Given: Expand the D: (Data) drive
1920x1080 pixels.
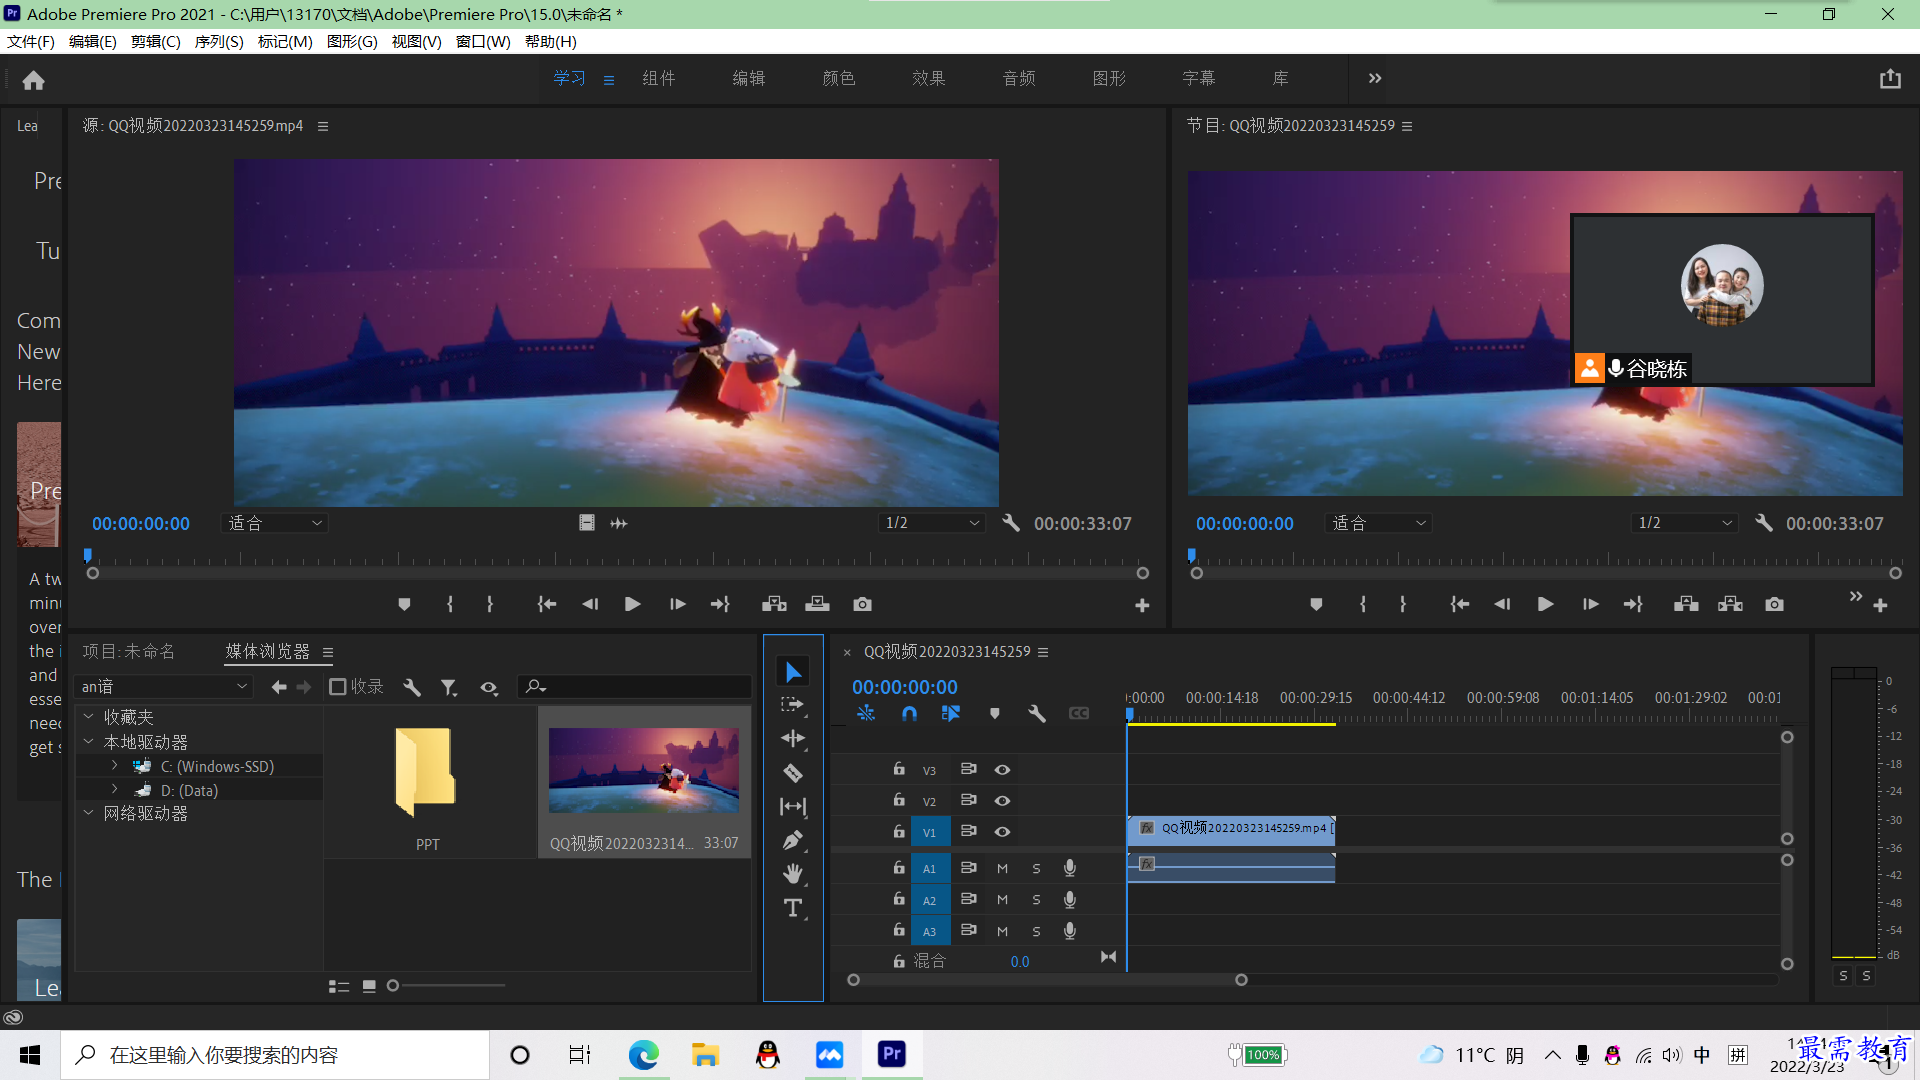Looking at the screenshot, I should click(115, 790).
